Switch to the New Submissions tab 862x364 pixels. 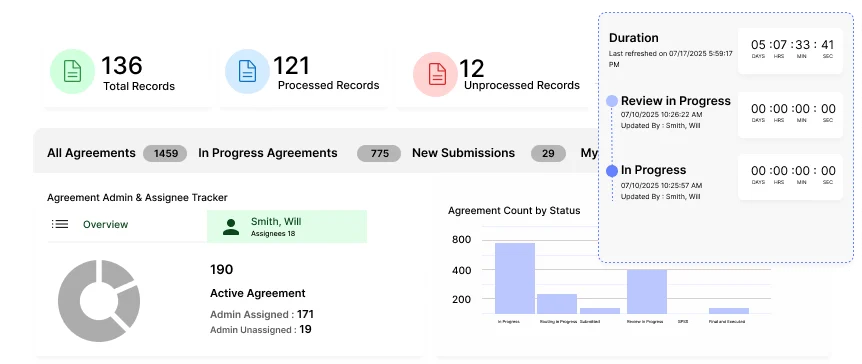(x=463, y=153)
